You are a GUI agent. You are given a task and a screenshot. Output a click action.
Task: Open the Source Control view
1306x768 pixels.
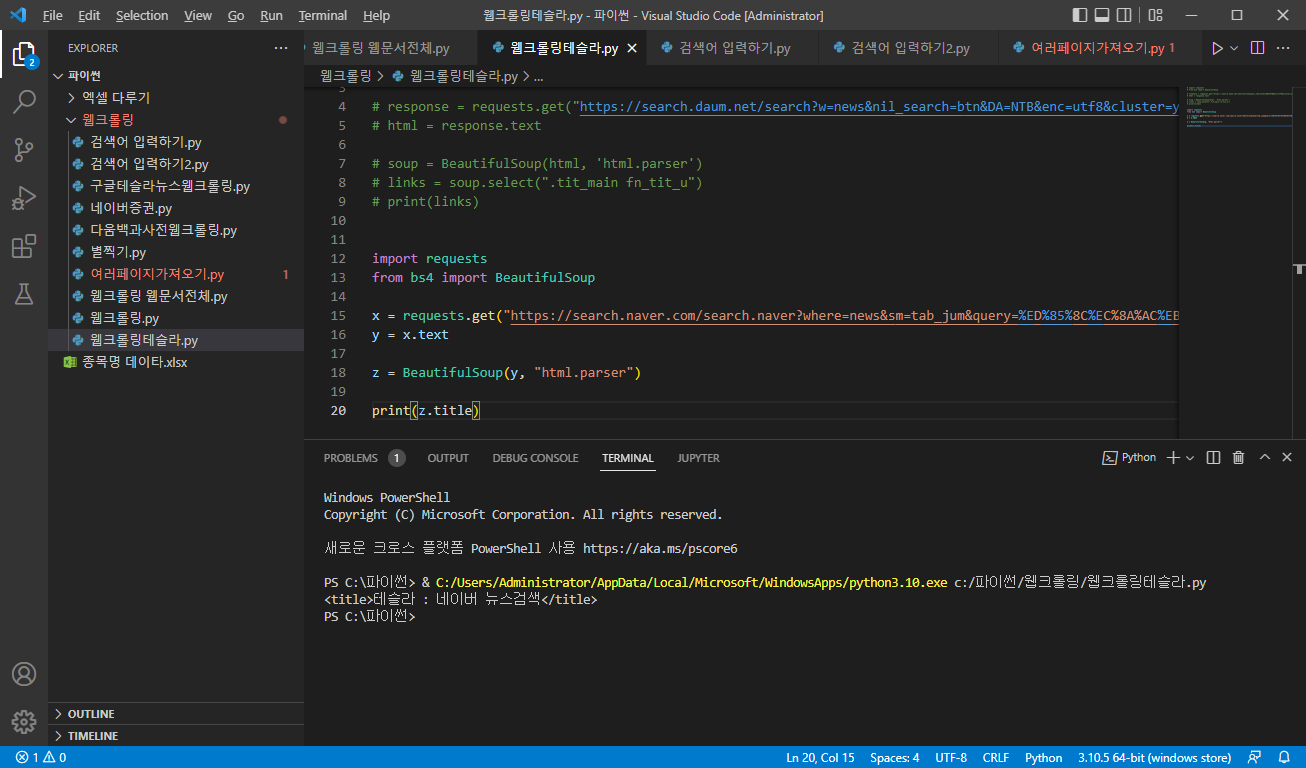pyautogui.click(x=24, y=150)
